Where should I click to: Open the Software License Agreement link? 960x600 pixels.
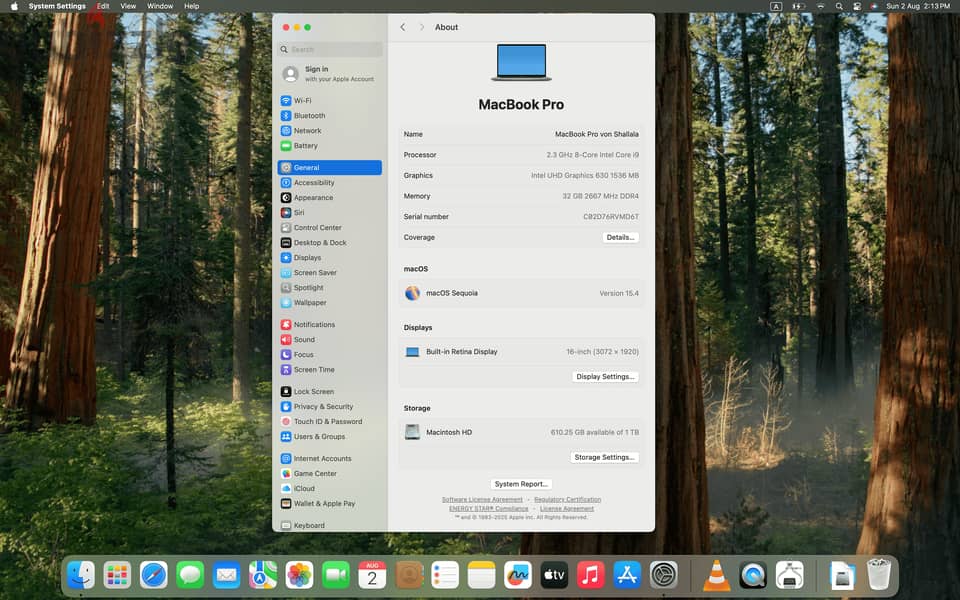point(482,500)
